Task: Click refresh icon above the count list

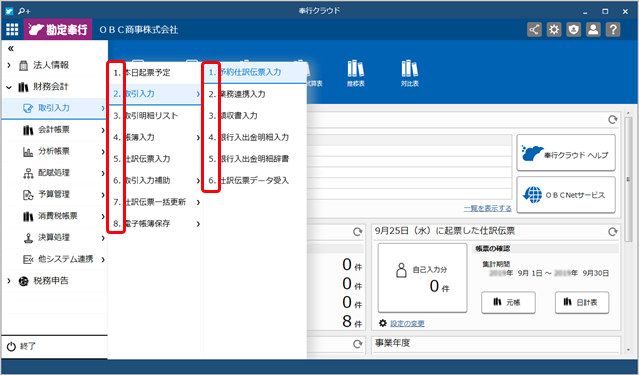Action: click(357, 232)
